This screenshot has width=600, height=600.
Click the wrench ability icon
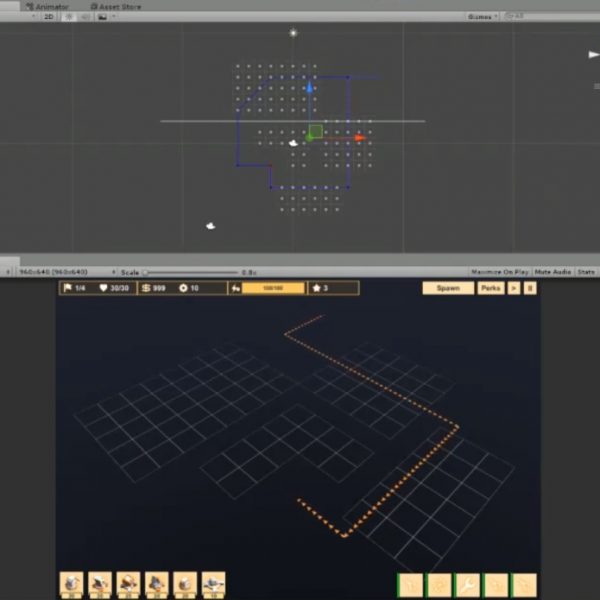467,585
